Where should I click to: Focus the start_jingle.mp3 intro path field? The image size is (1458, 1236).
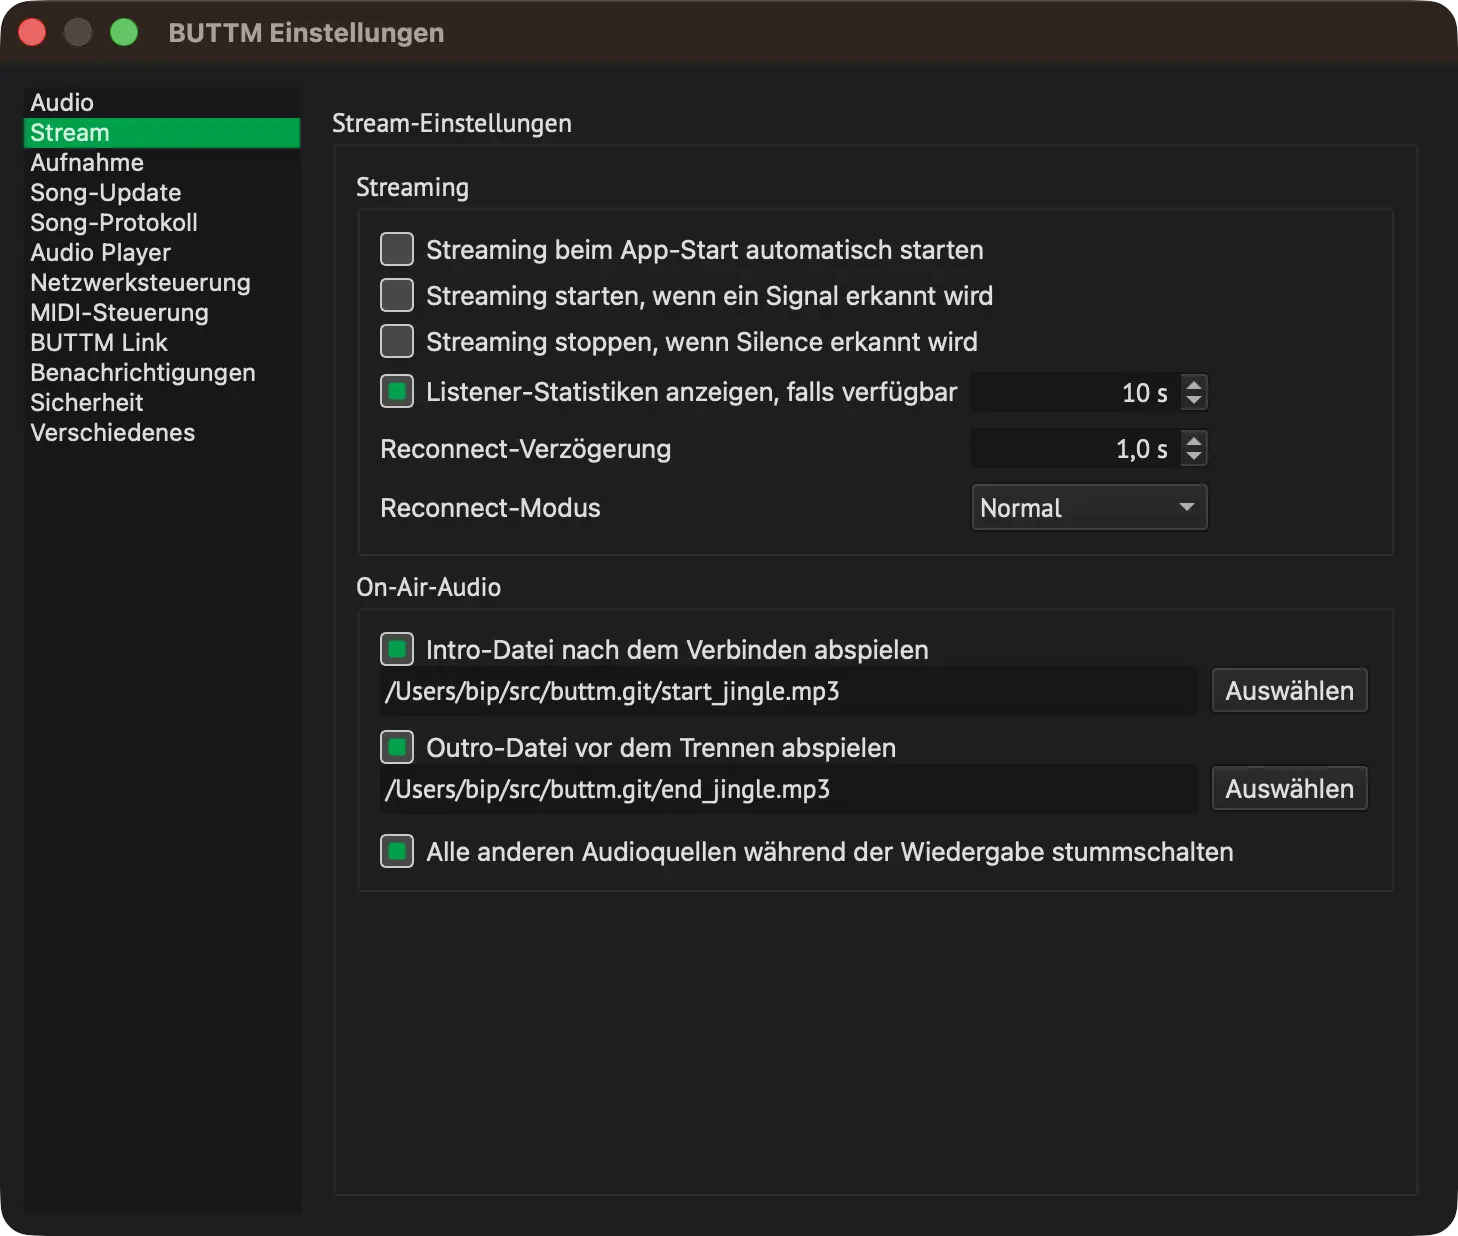(788, 691)
